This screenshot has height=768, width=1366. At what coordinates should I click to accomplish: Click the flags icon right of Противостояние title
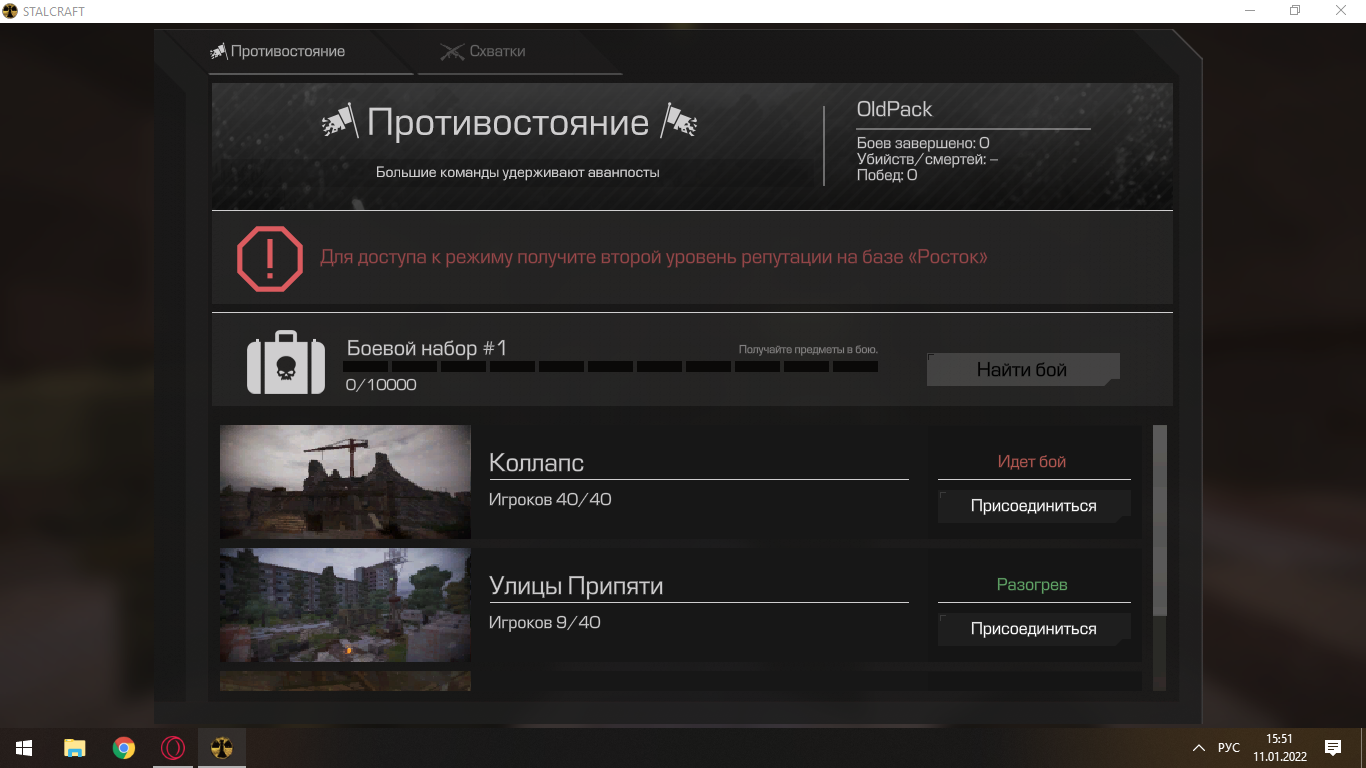(678, 123)
